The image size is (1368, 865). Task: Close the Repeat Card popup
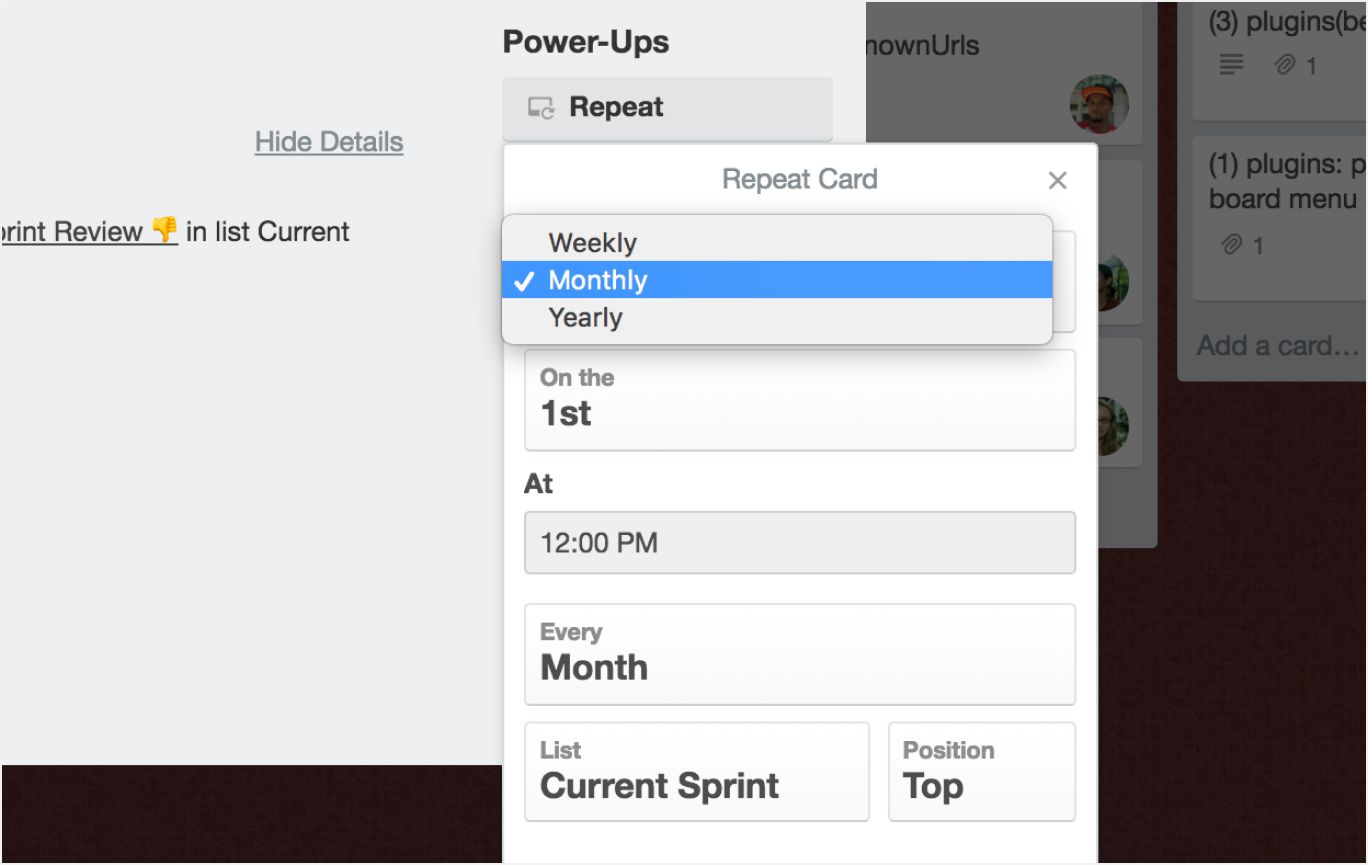pos(1057,181)
